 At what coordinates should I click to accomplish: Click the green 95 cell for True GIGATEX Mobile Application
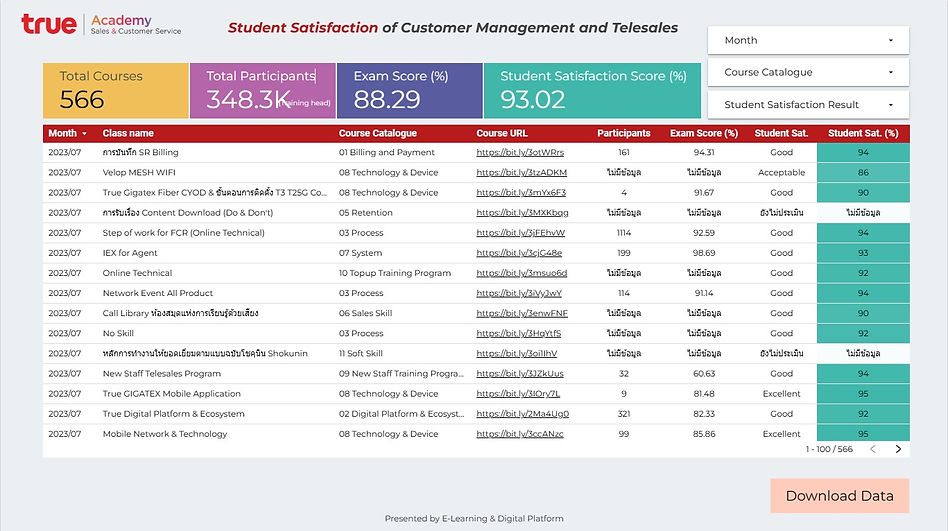pos(863,394)
